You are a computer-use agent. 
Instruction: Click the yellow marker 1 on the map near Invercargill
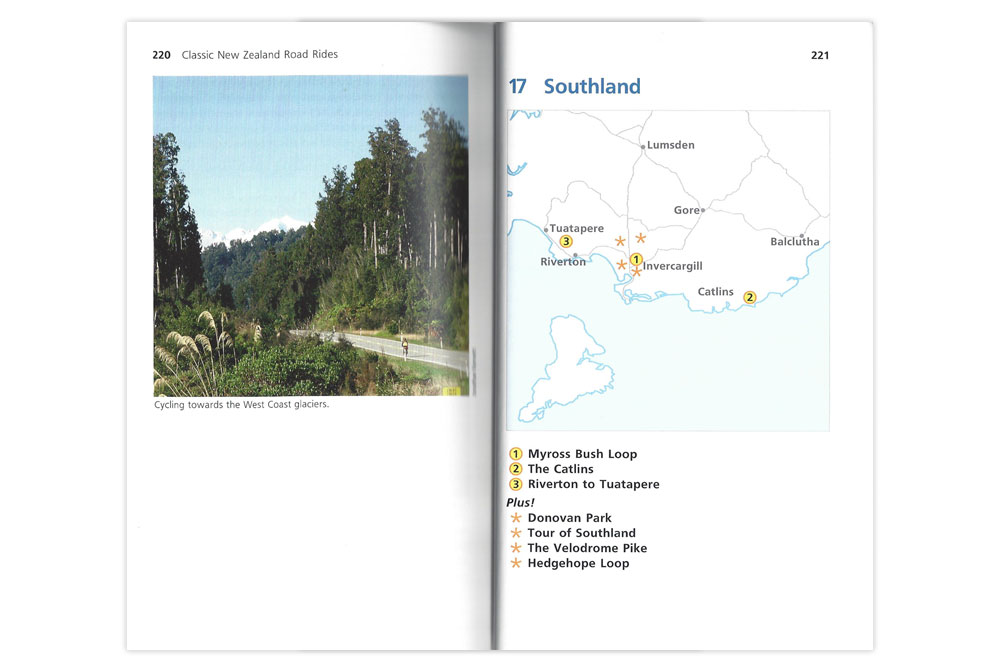pos(636,259)
